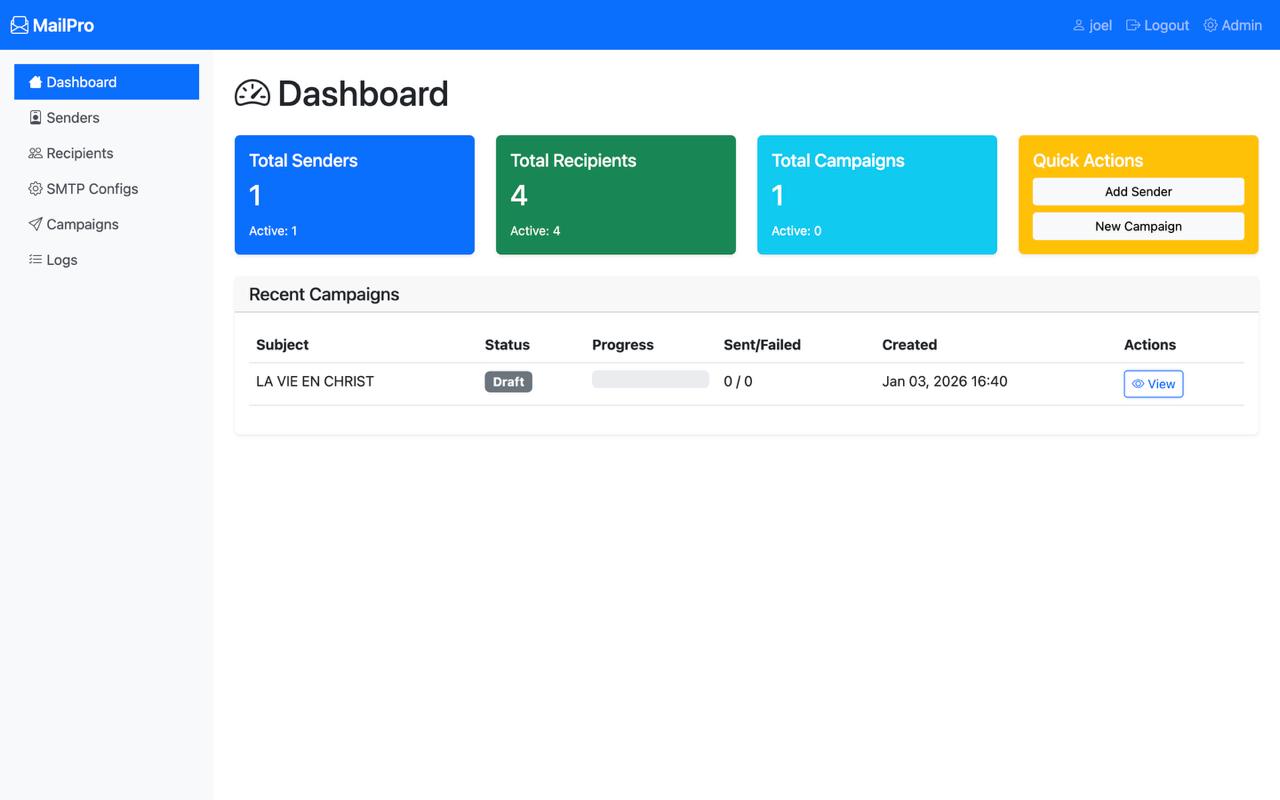Viewport: 1280px width, 800px height.
Task: Click the list icon next to Logs
Action: pyautogui.click(x=35, y=260)
